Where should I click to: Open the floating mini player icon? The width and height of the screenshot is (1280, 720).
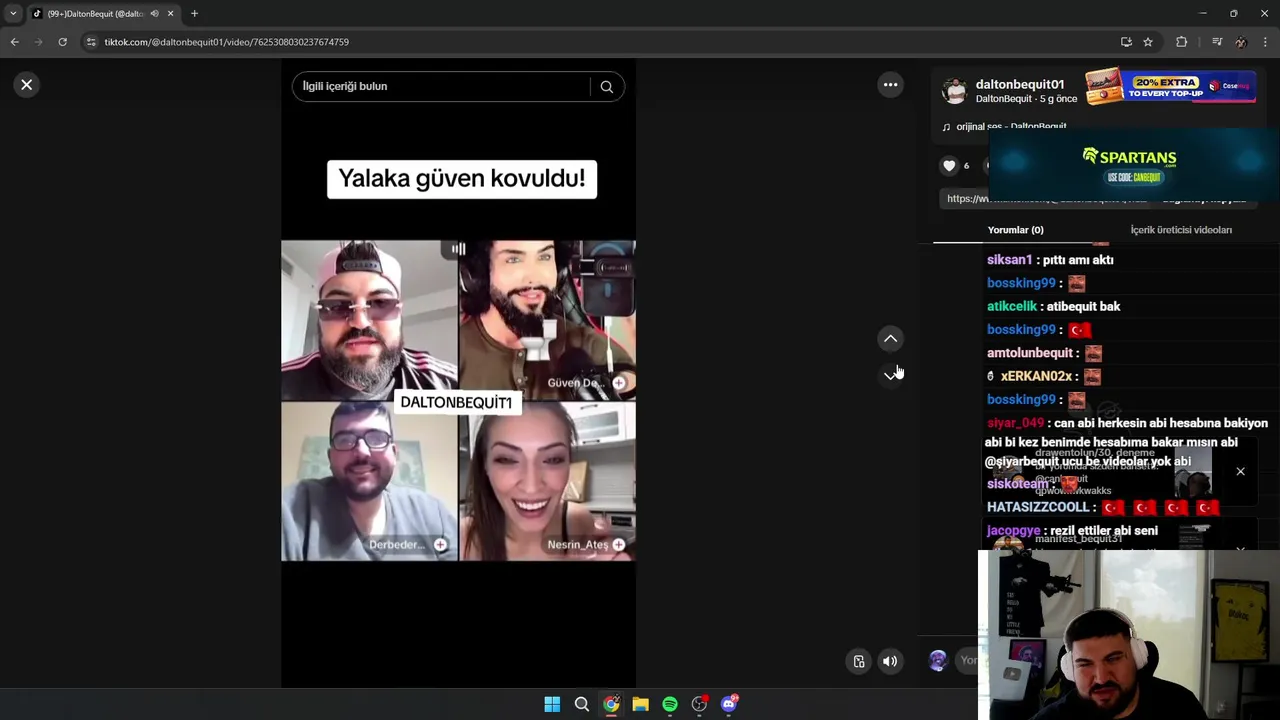tap(858, 661)
